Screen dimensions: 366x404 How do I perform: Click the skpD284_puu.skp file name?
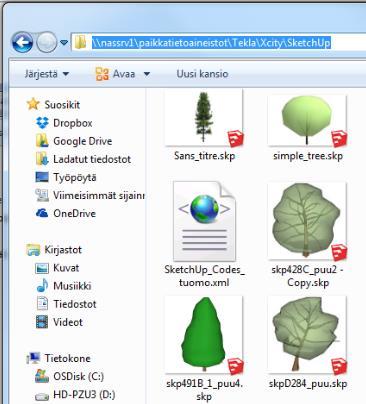pos(308,384)
